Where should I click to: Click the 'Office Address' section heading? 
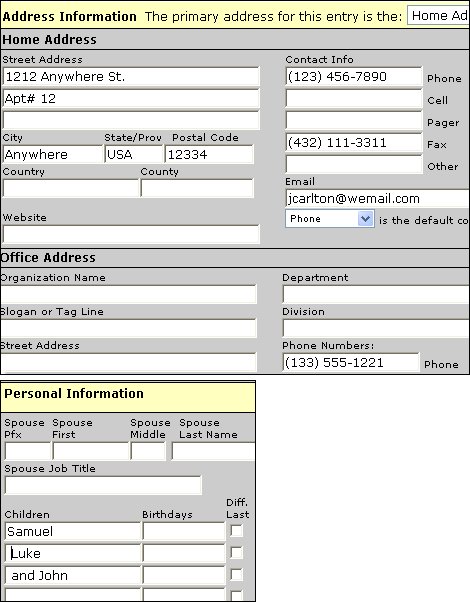click(48, 258)
